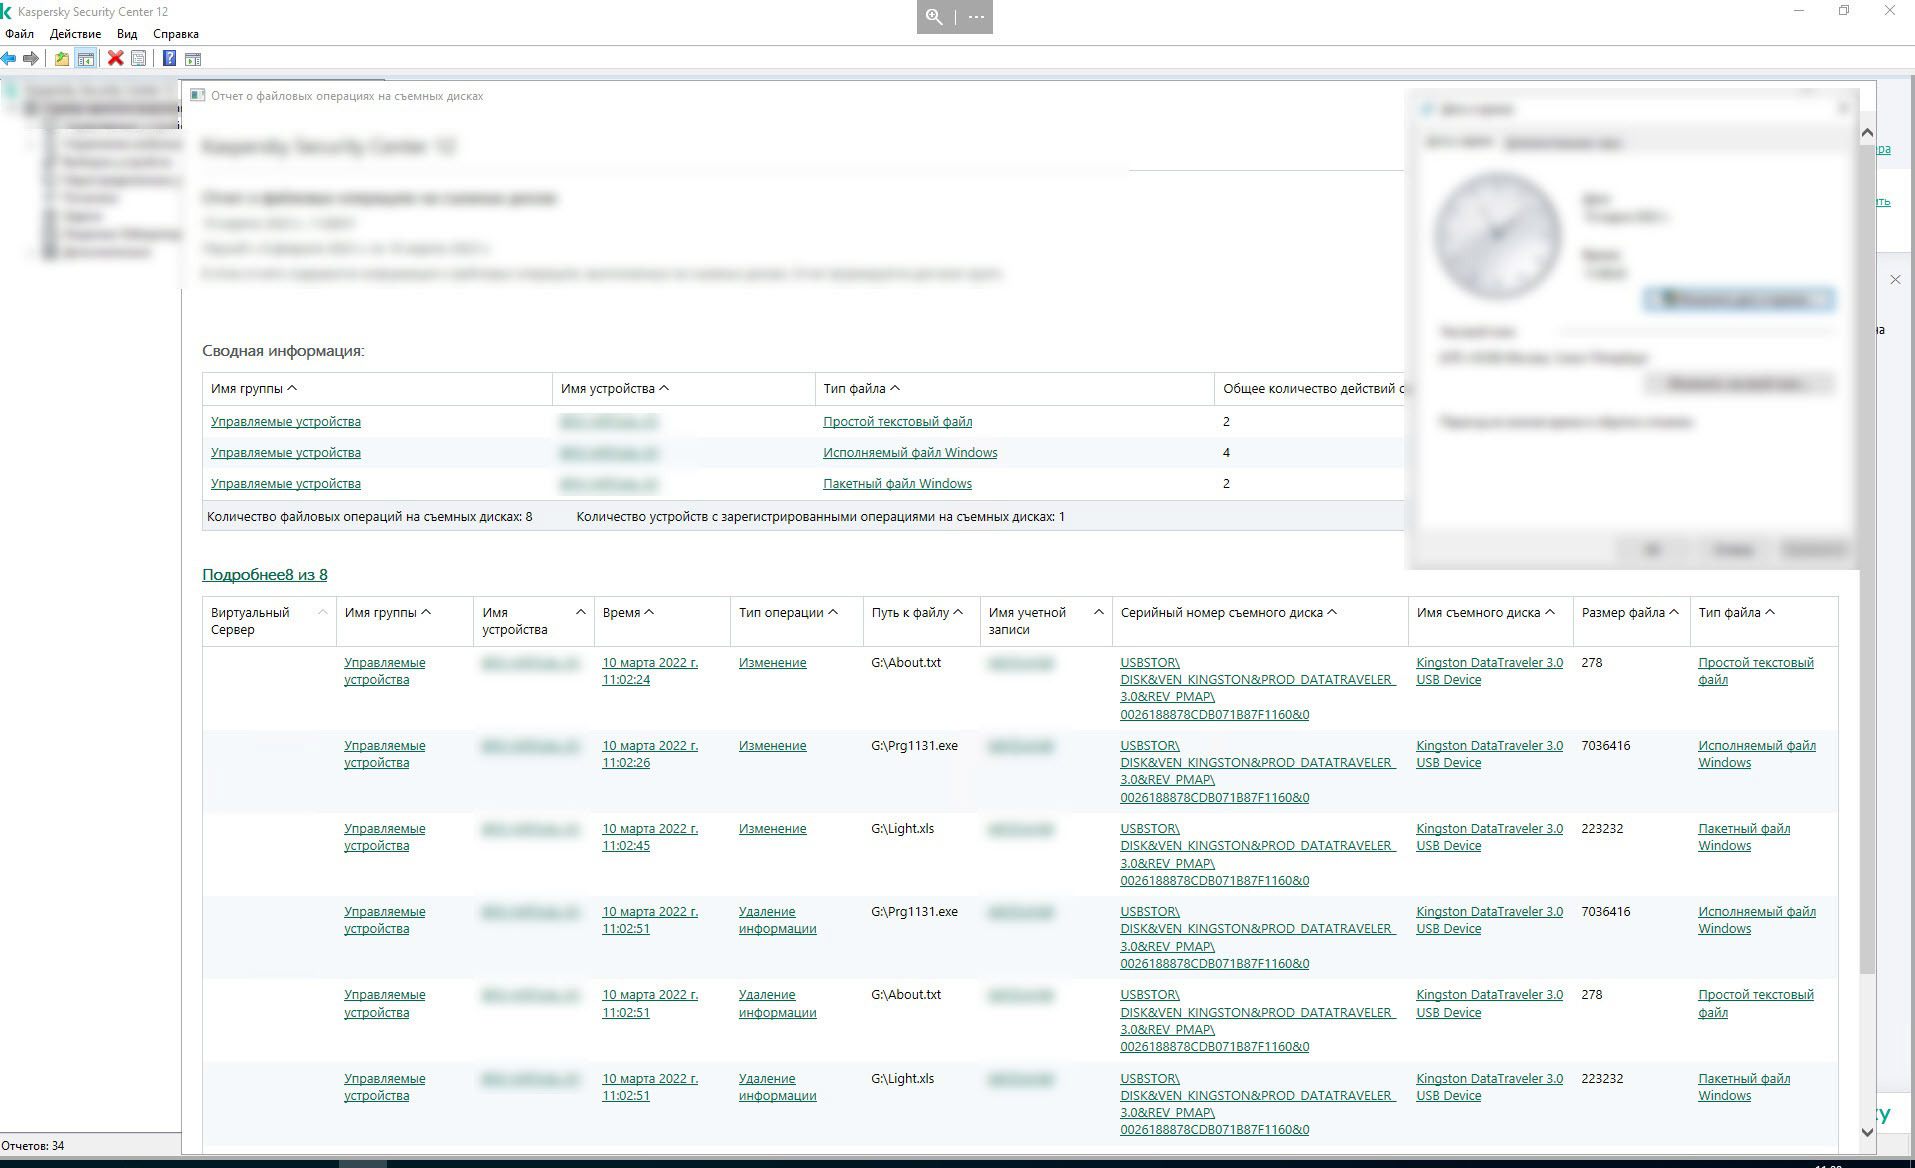This screenshot has height=1168, width=1915.
Task: Go back with the blue Back arrow
Action: click(x=9, y=59)
